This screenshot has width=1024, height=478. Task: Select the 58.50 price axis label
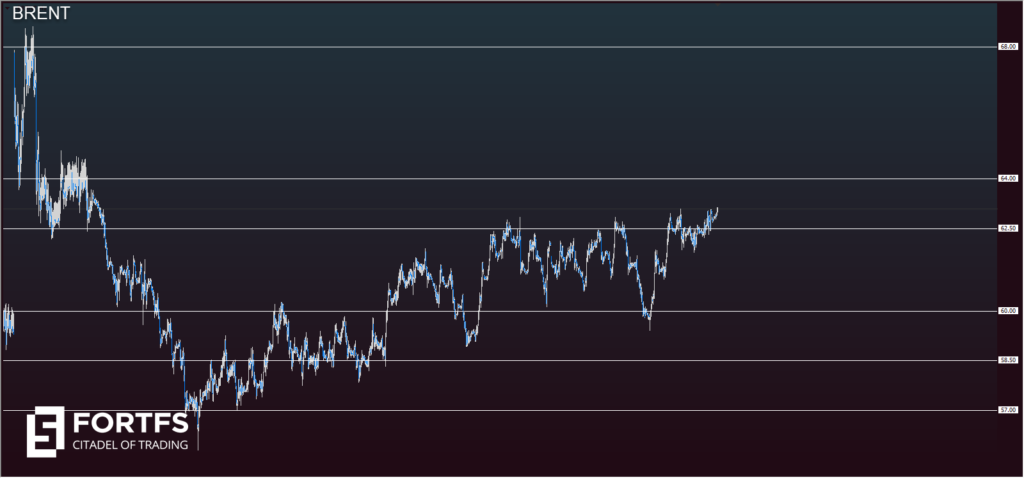[1007, 360]
